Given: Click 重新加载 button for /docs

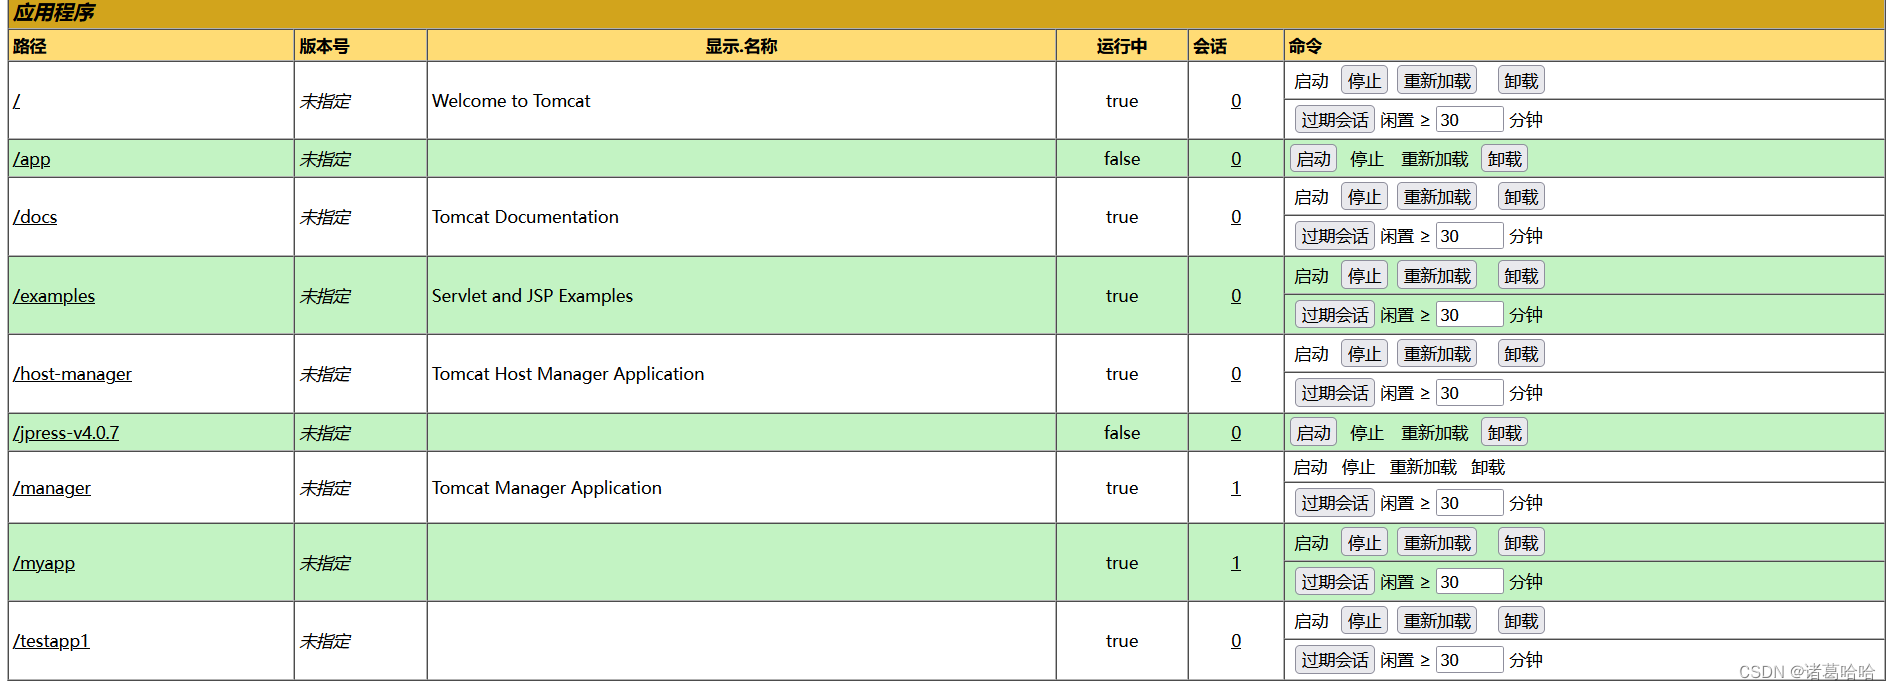Looking at the screenshot, I should [x=1437, y=197].
